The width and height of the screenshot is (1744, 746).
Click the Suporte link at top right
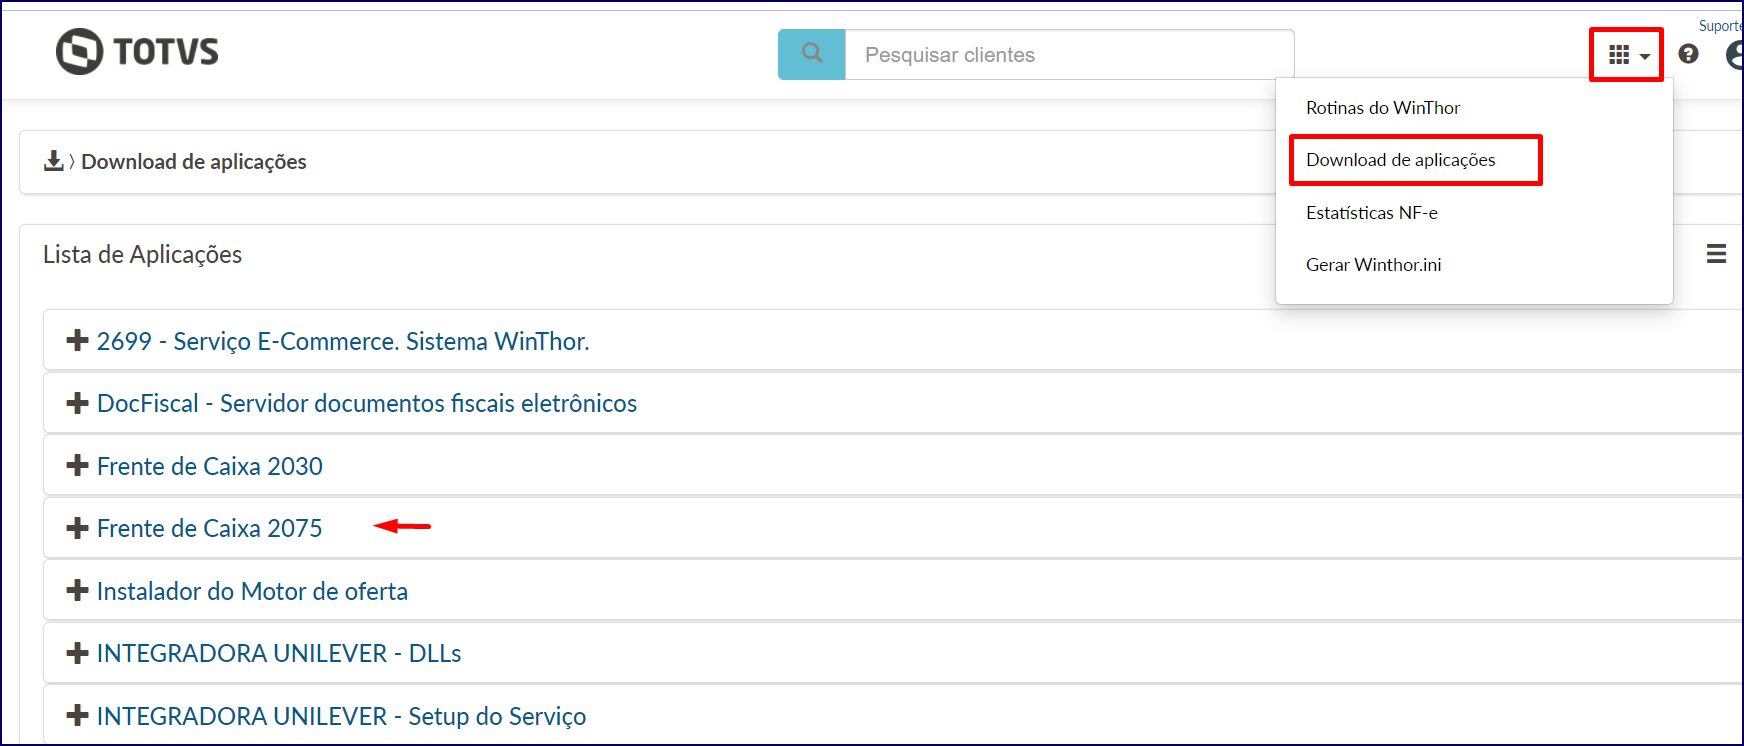1721,26
